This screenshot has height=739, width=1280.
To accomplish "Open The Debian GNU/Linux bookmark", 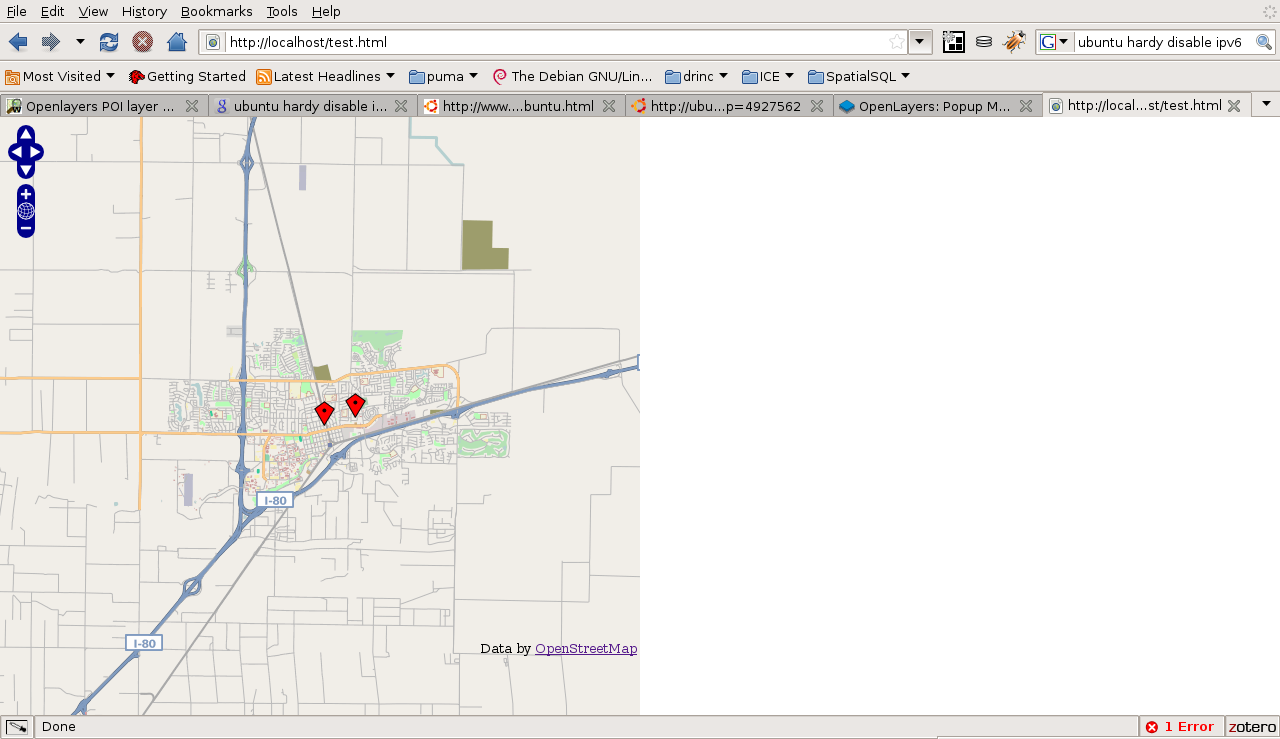I will click(x=572, y=76).
